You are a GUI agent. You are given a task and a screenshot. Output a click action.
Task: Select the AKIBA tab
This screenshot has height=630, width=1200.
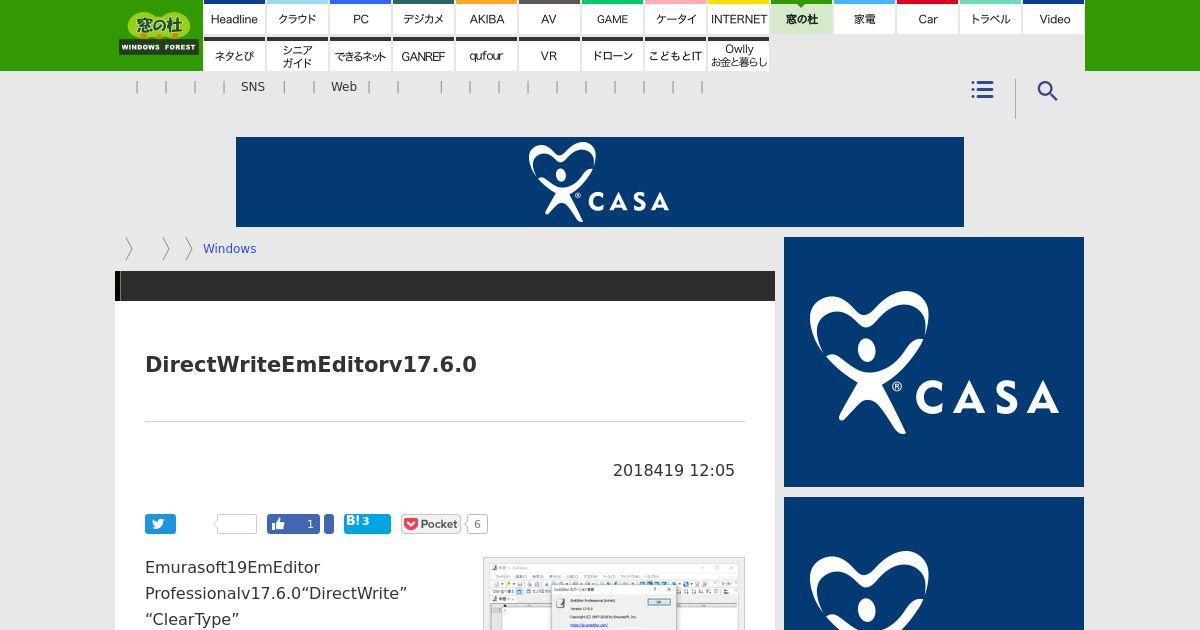pos(486,18)
